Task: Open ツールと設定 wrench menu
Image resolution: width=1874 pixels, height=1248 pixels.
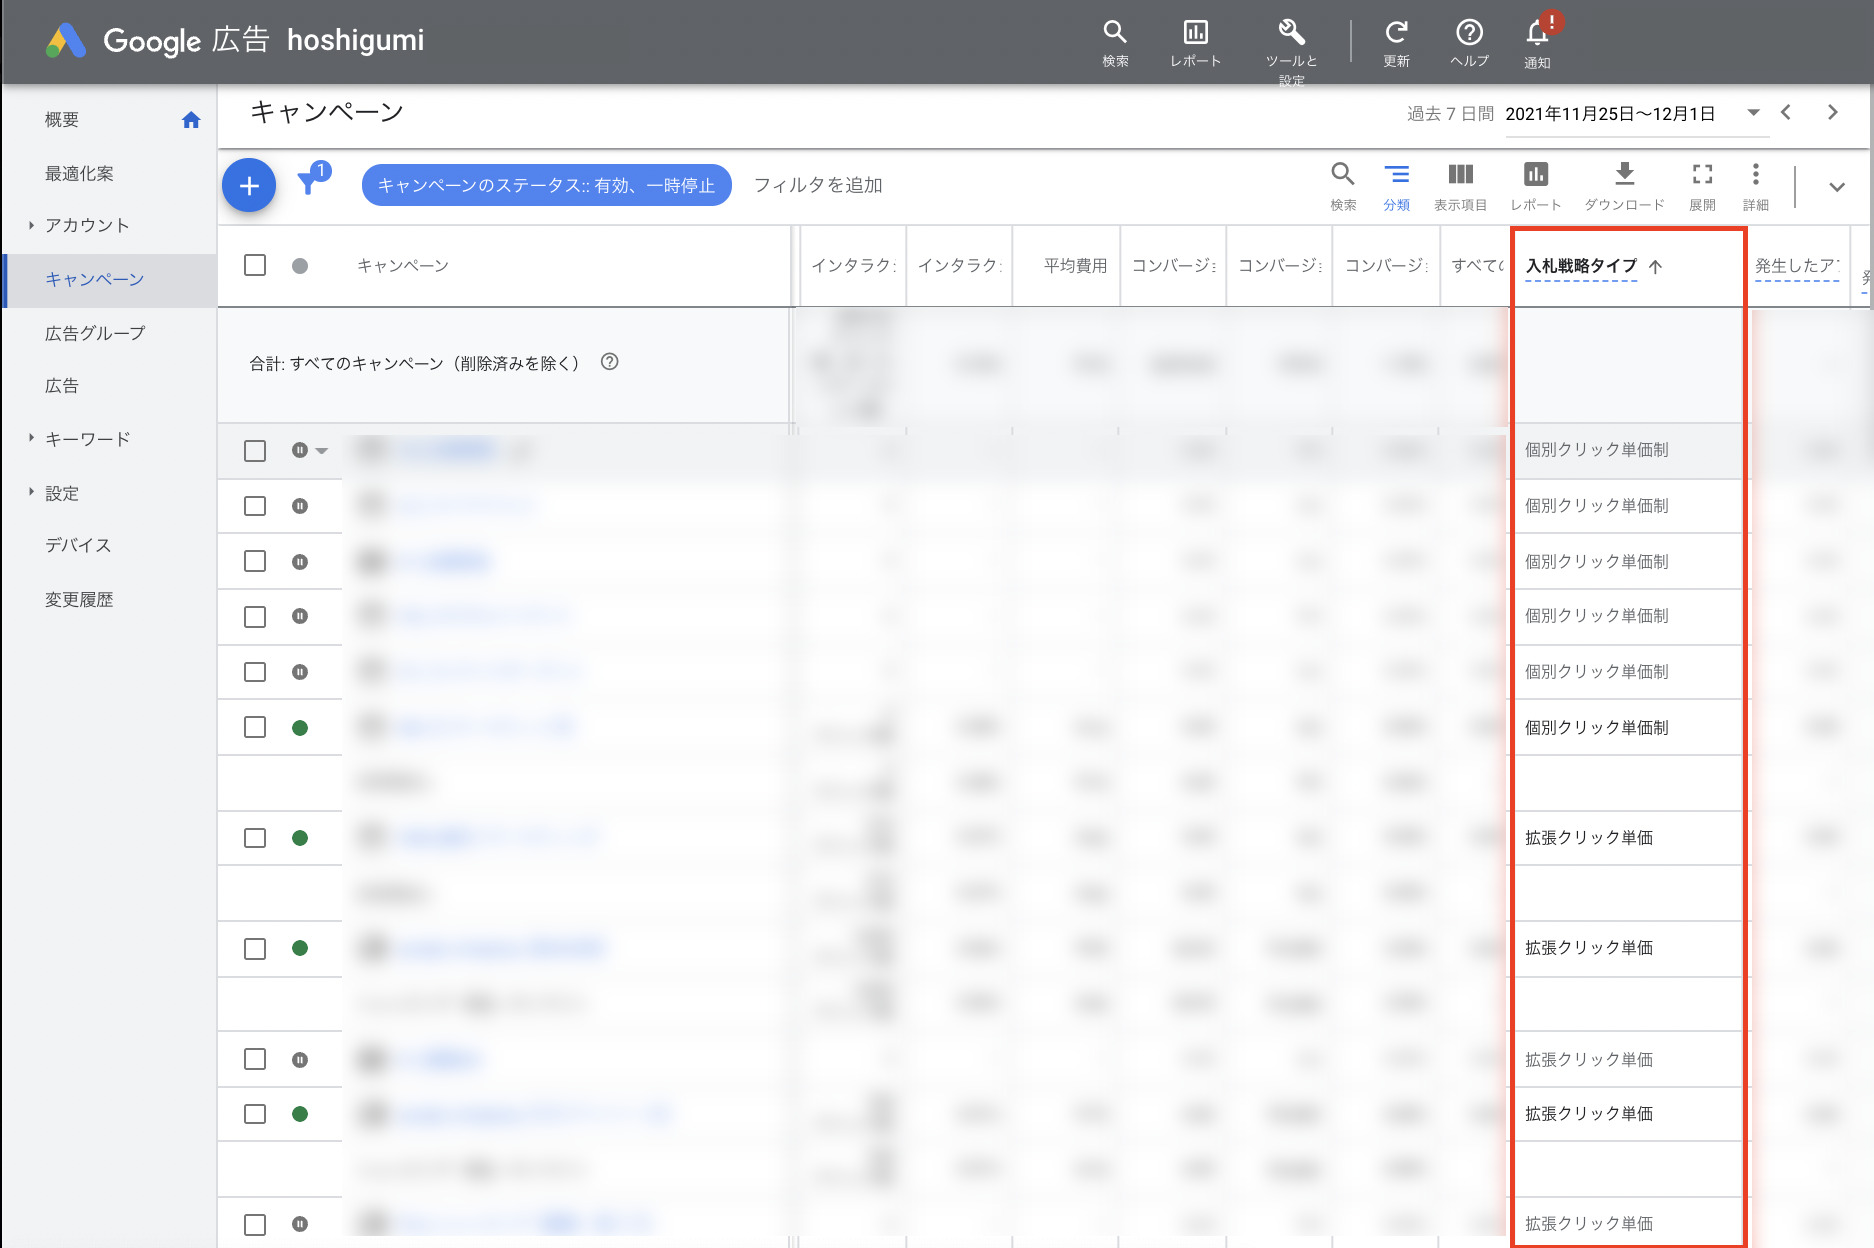Action: (1291, 35)
